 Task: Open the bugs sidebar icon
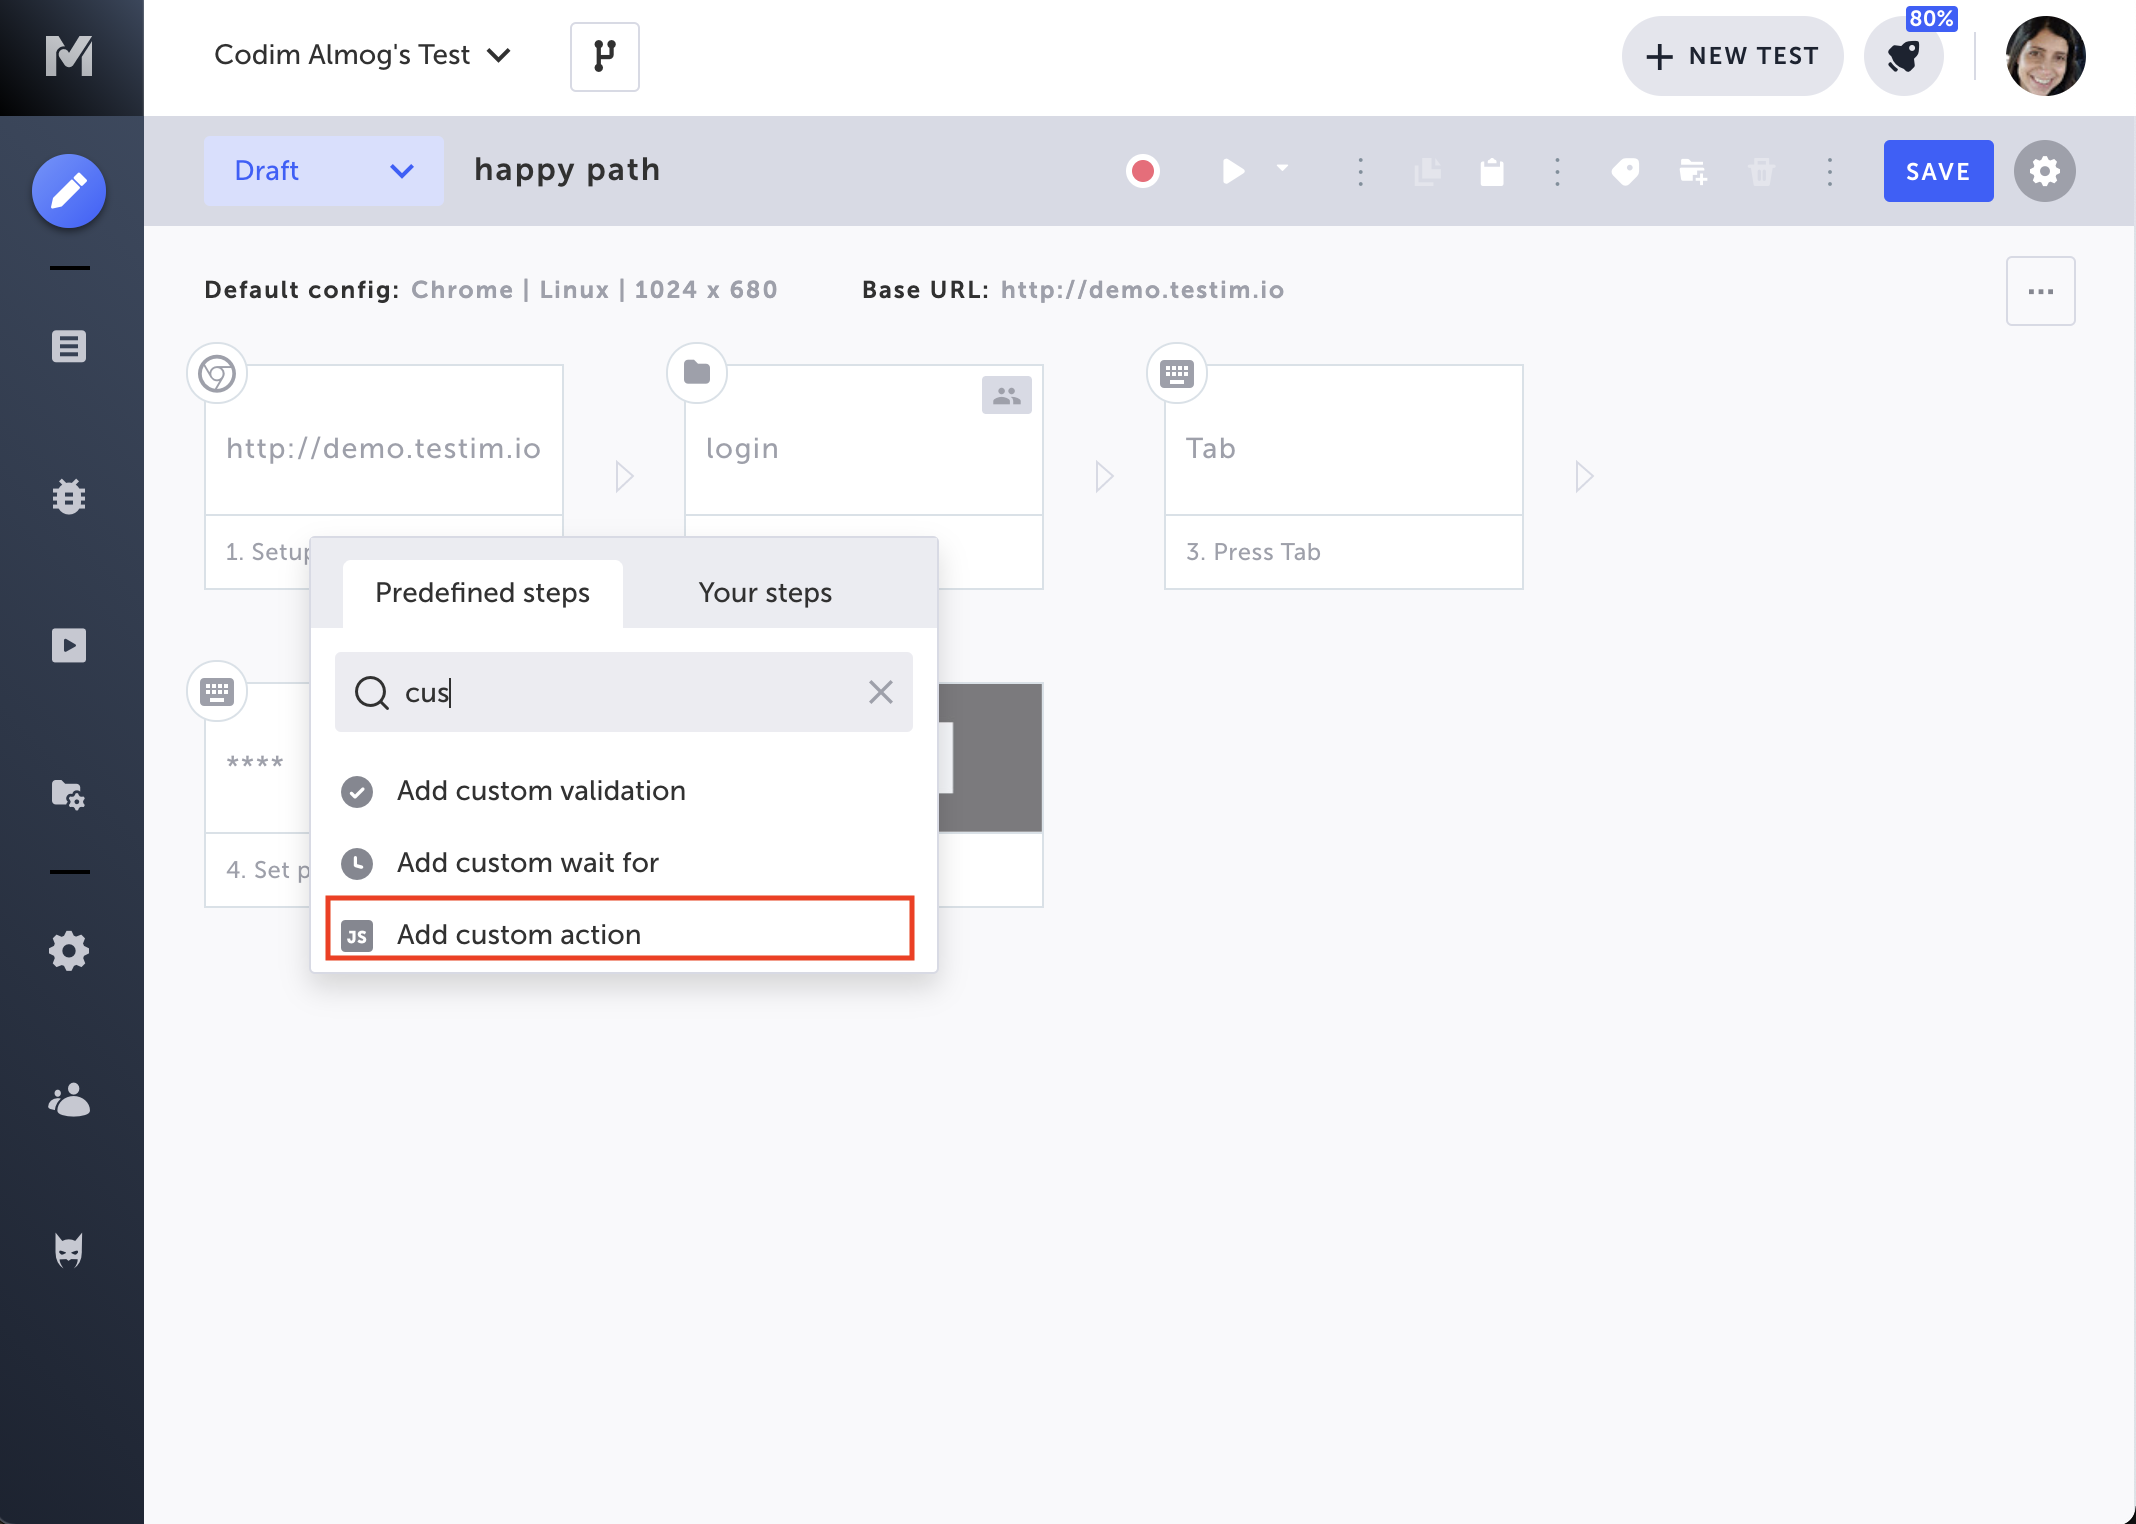[x=69, y=496]
